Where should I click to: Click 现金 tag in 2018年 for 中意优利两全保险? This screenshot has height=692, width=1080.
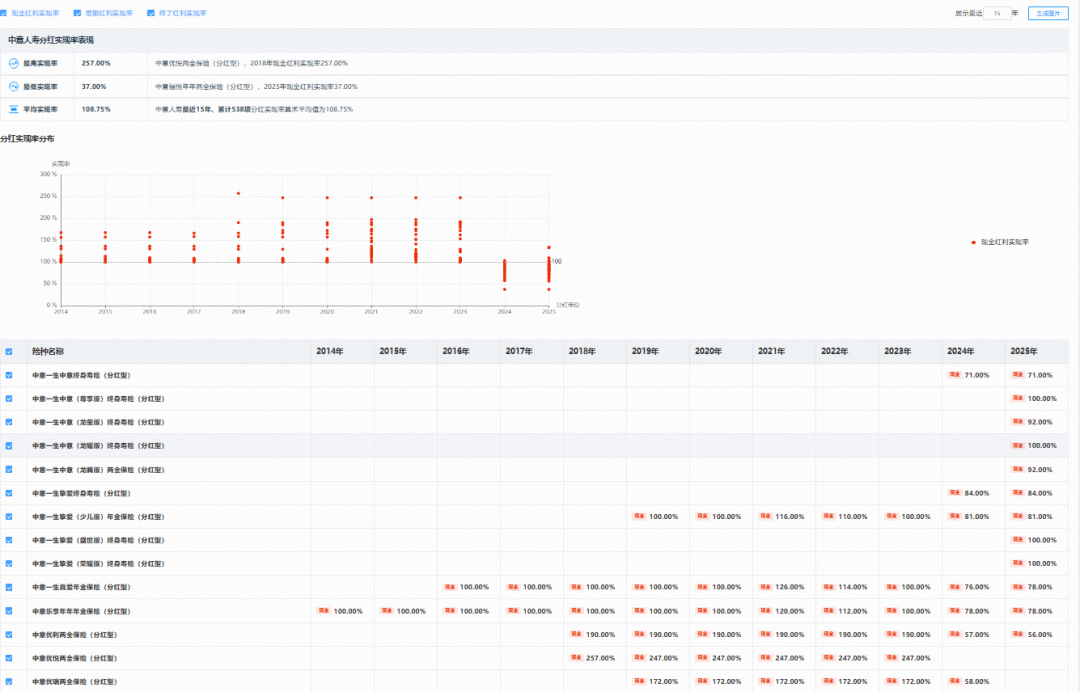click(576, 634)
